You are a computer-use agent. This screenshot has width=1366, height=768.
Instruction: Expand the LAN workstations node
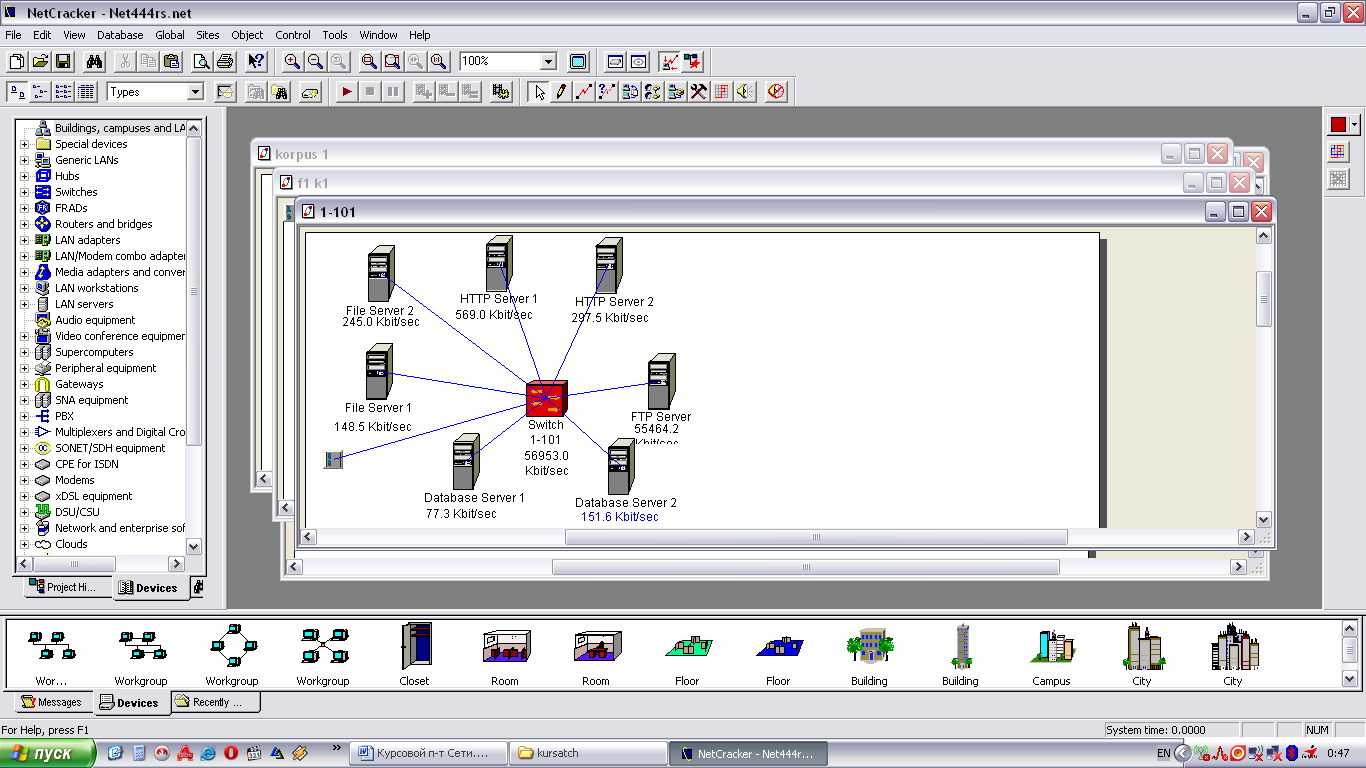pyautogui.click(x=25, y=288)
